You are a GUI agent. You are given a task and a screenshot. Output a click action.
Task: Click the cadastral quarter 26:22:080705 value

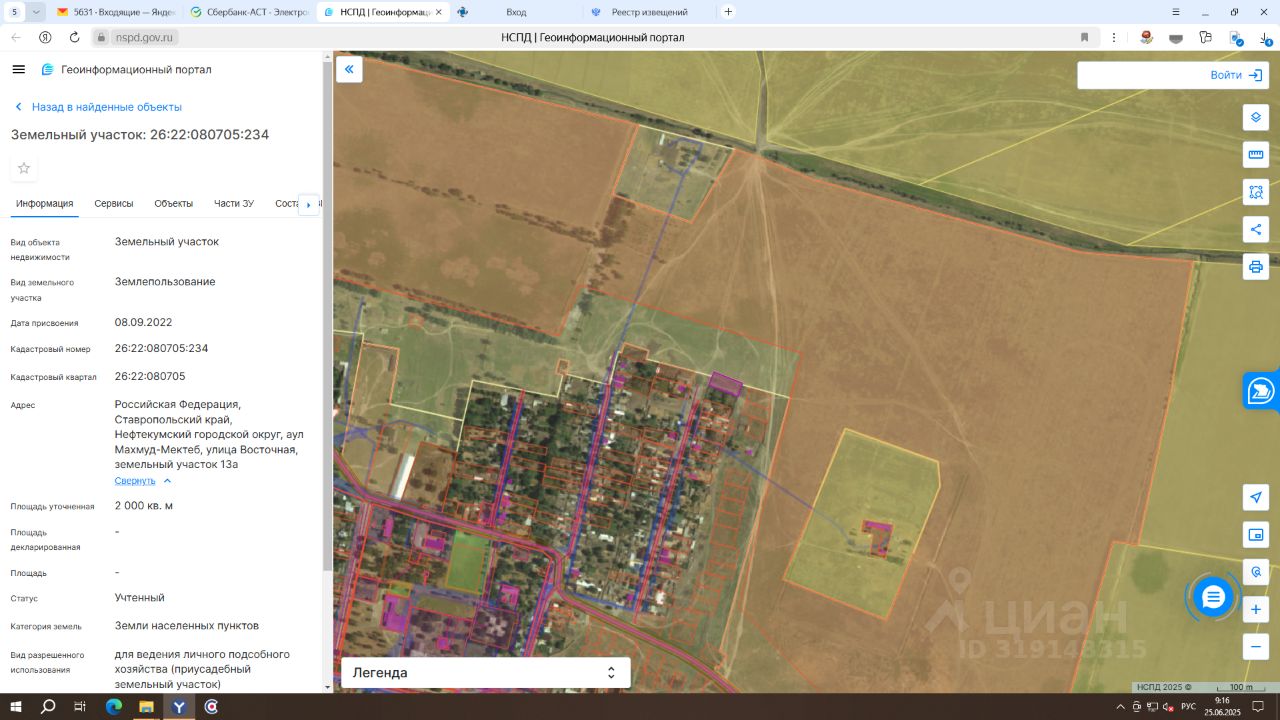150,377
